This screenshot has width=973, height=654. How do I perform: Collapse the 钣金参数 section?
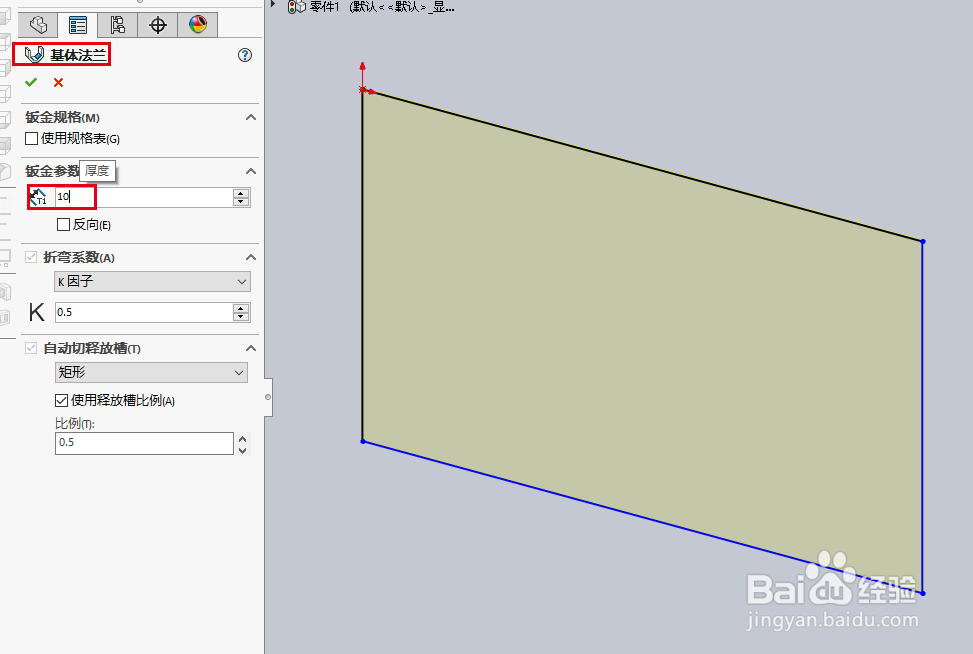(250, 171)
